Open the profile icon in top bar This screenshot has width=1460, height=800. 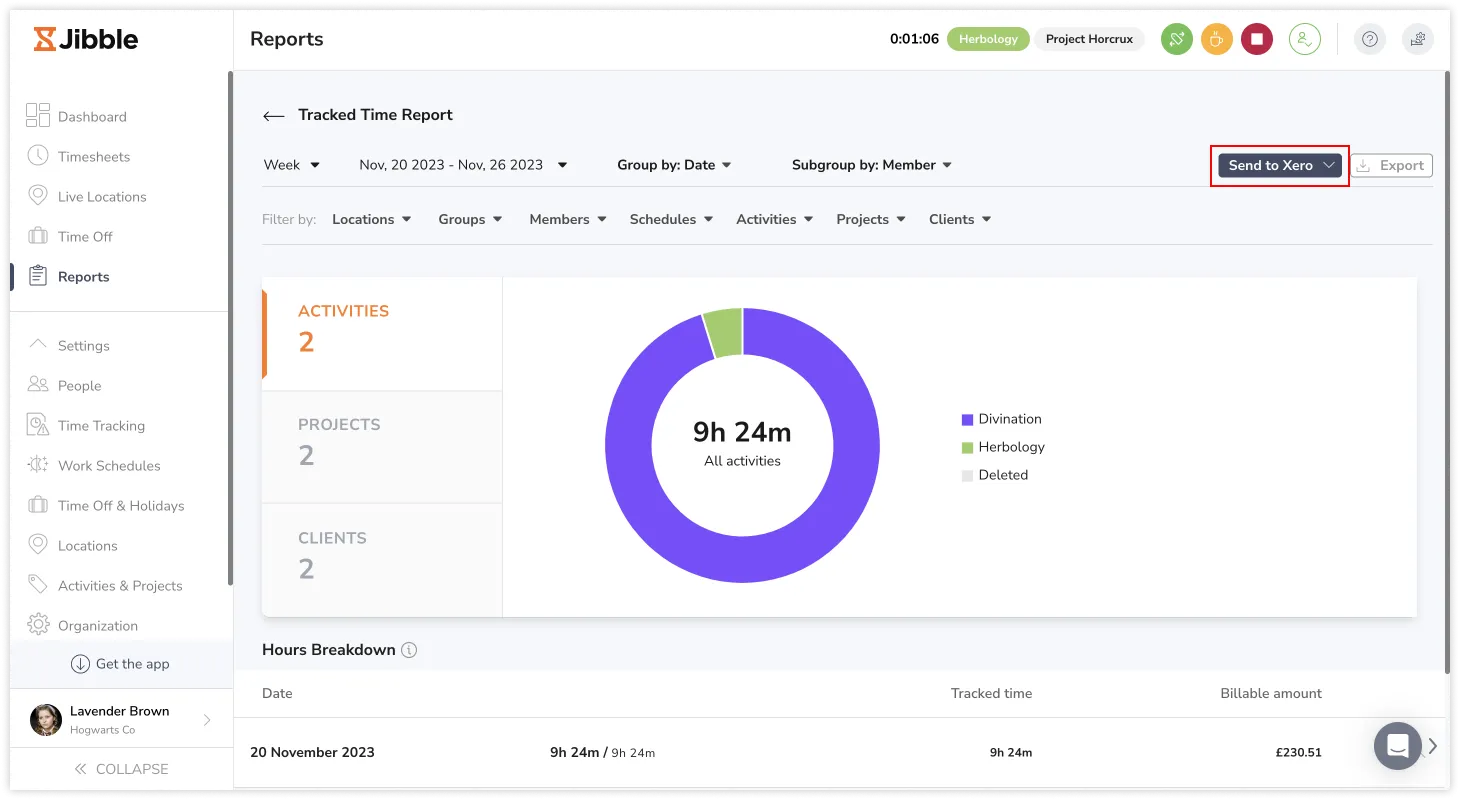(1304, 39)
